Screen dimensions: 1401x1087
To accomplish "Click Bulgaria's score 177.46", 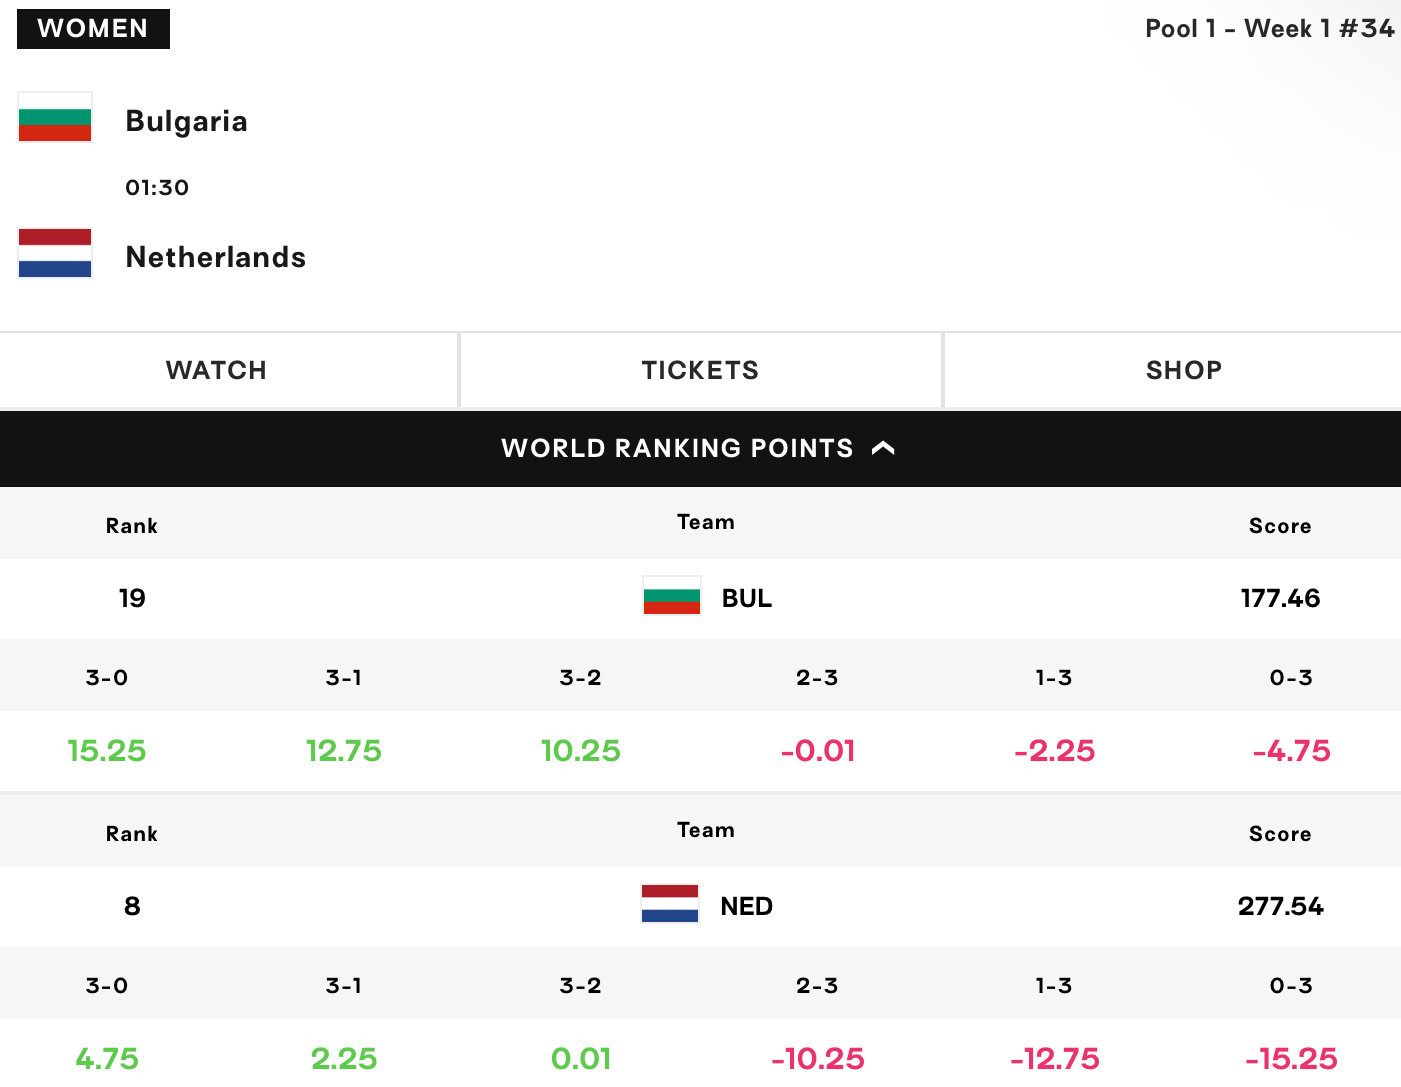I will tap(1280, 598).
